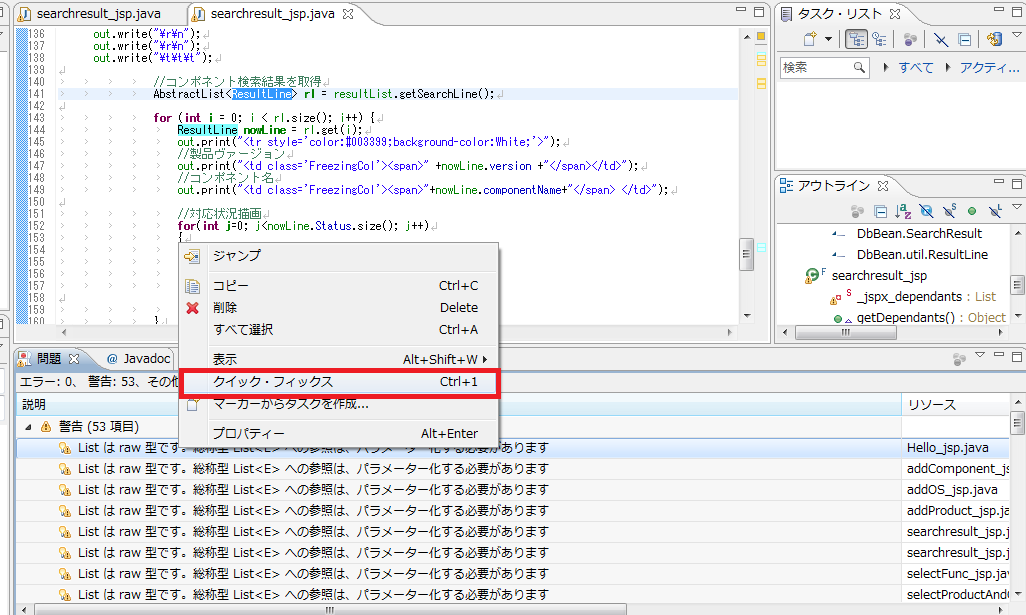Switch to the Javadoc tab
Image resolution: width=1026 pixels, height=615 pixels.
click(x=138, y=359)
